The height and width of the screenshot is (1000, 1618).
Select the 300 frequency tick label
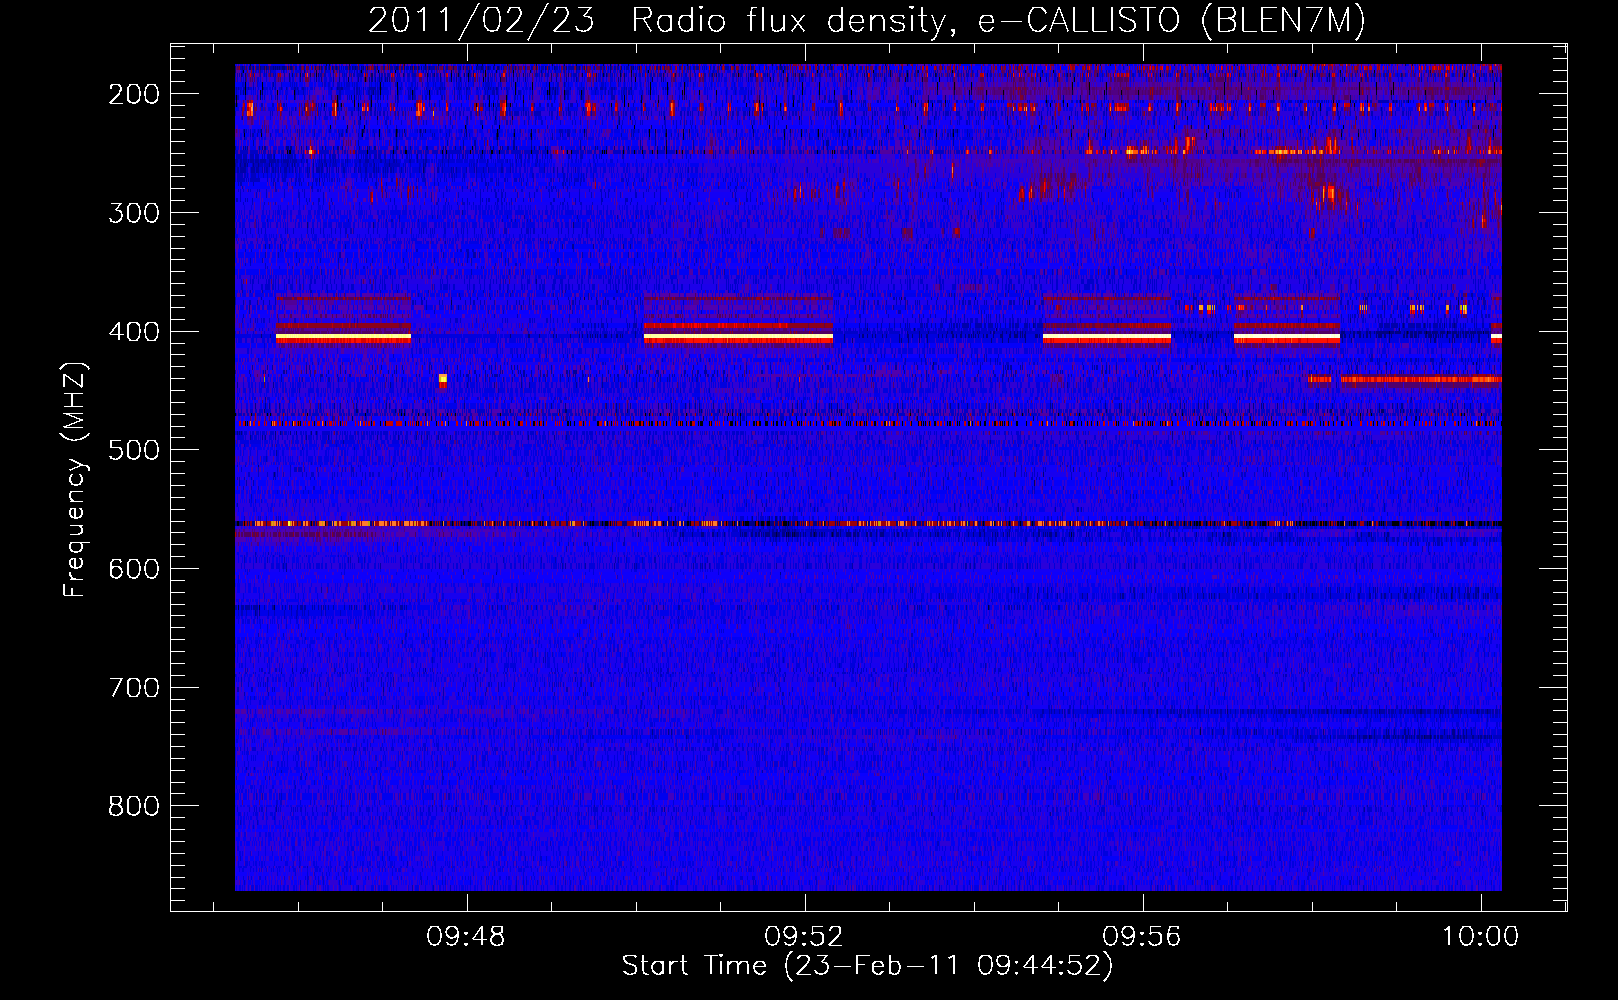pyautogui.click(x=134, y=213)
